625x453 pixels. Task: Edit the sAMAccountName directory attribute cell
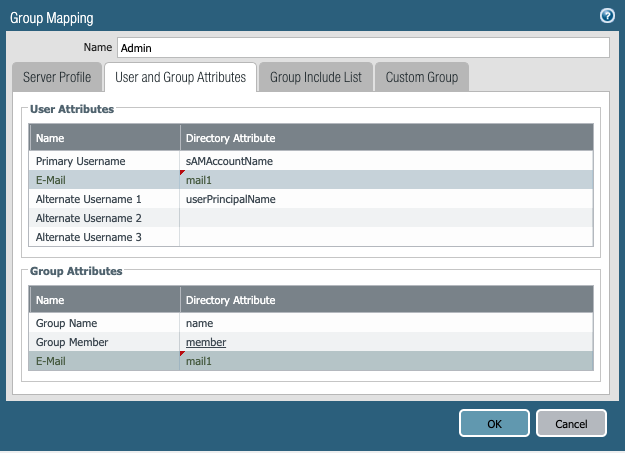pos(386,161)
